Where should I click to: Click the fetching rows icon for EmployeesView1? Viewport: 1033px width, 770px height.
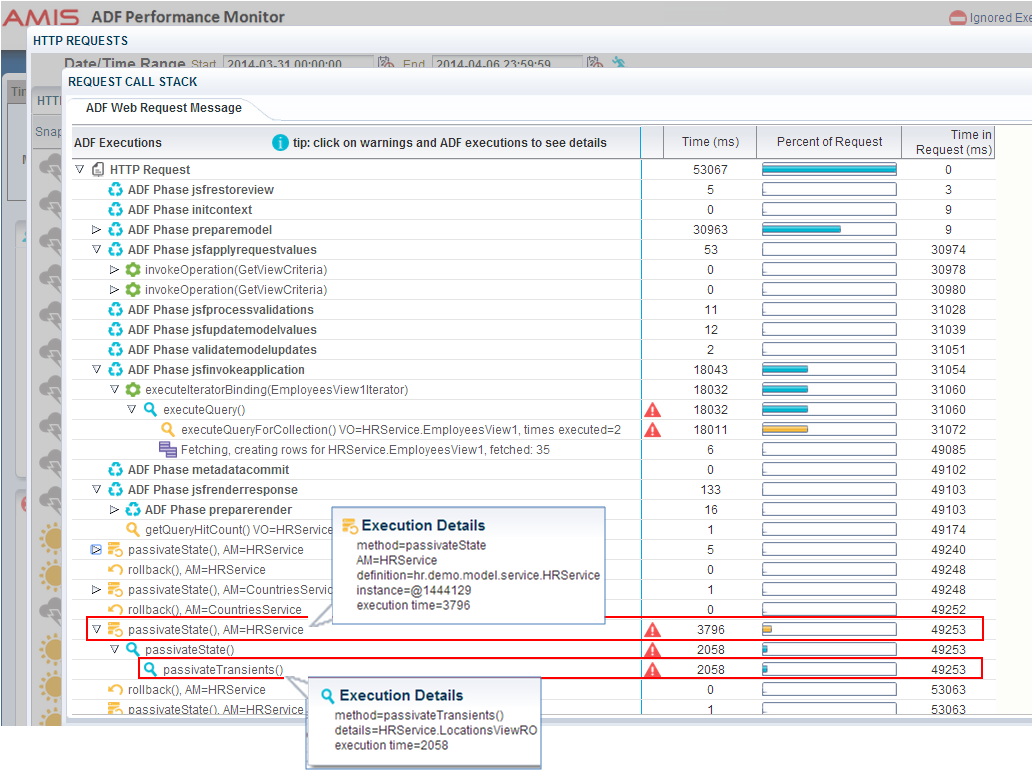tap(169, 449)
